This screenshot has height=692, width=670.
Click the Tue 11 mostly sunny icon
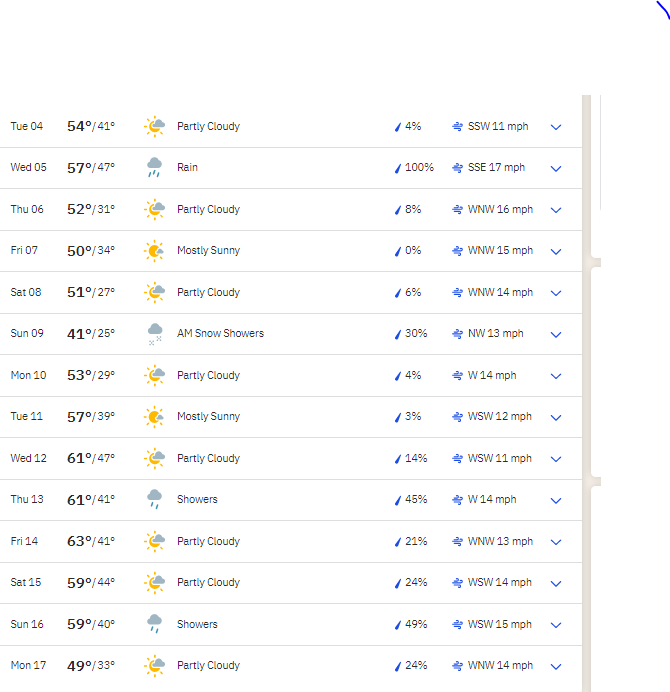(x=154, y=417)
